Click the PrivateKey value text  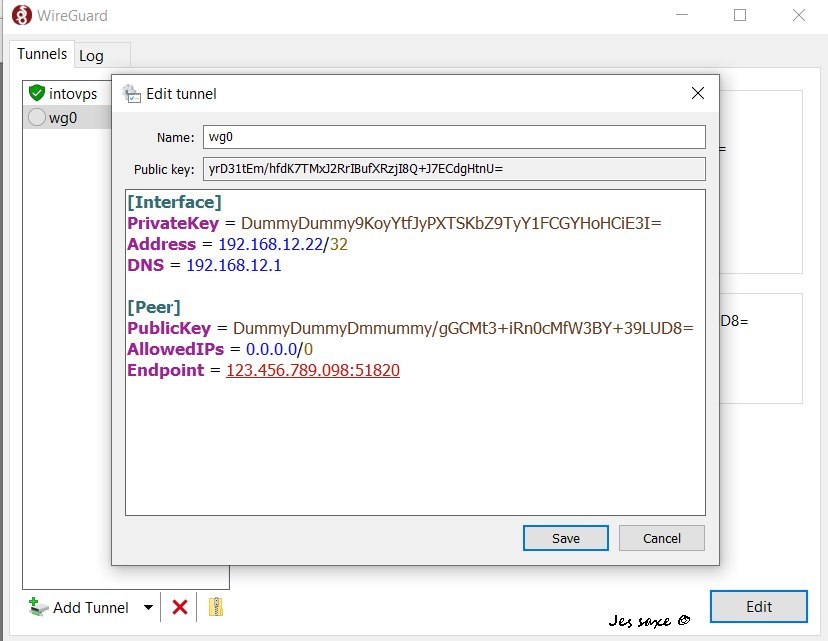(451, 223)
